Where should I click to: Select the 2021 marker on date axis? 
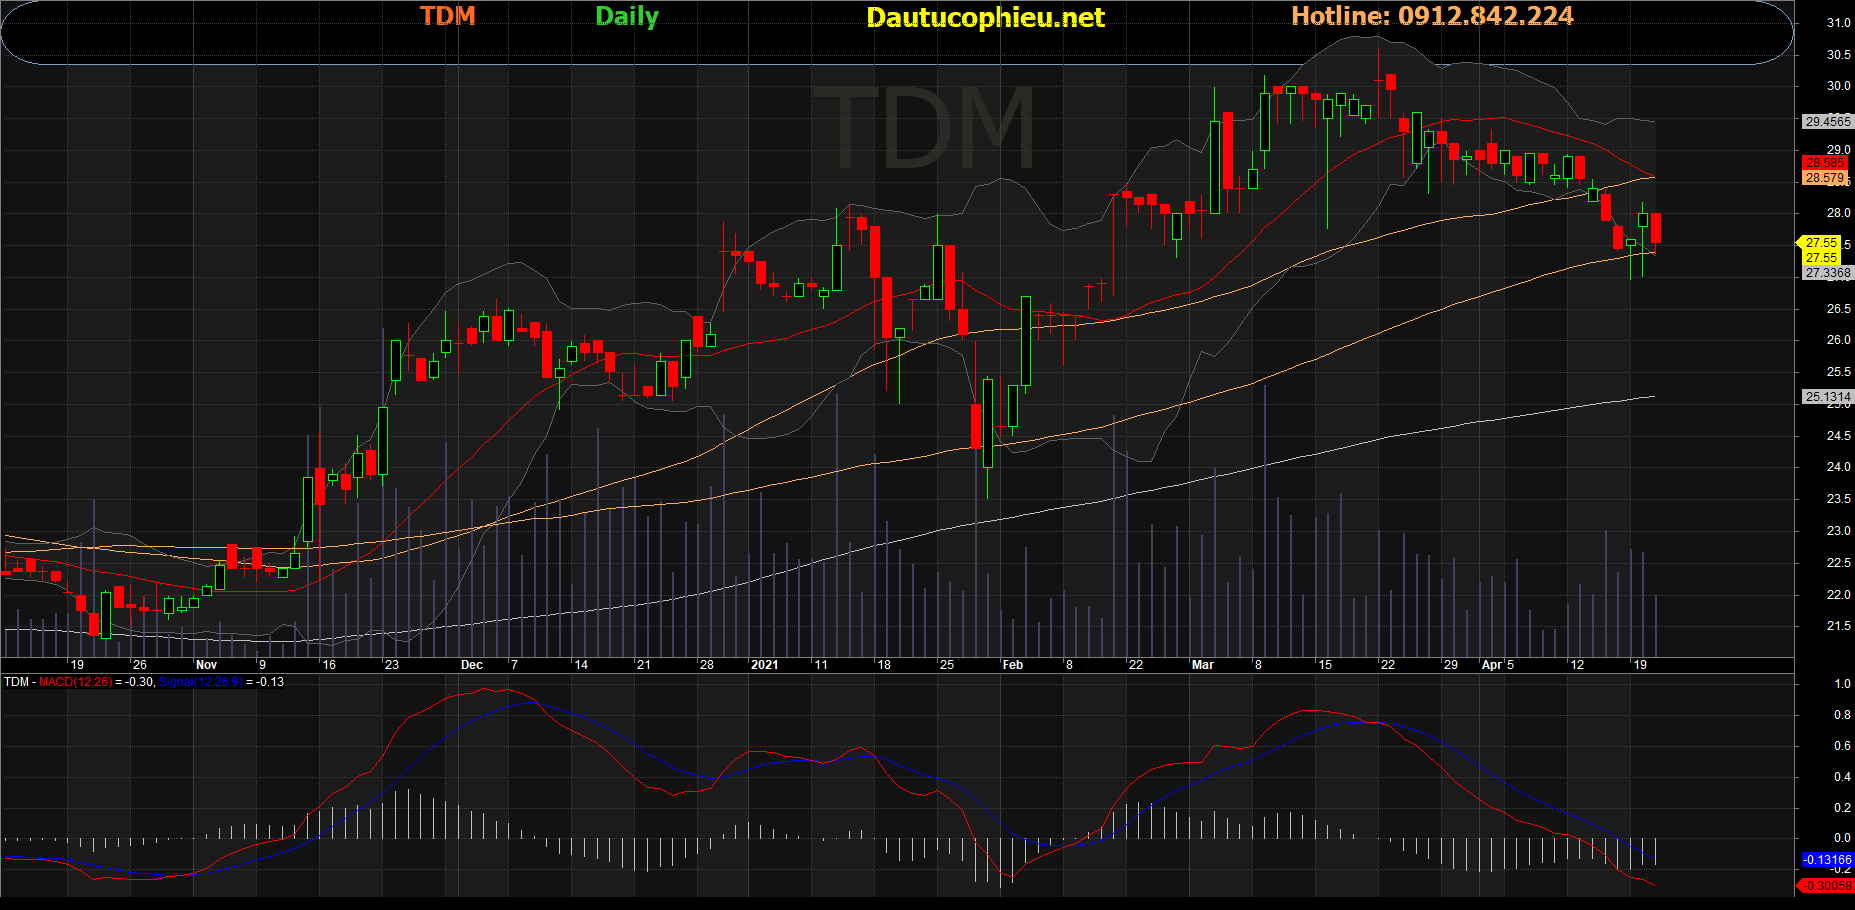(x=763, y=665)
